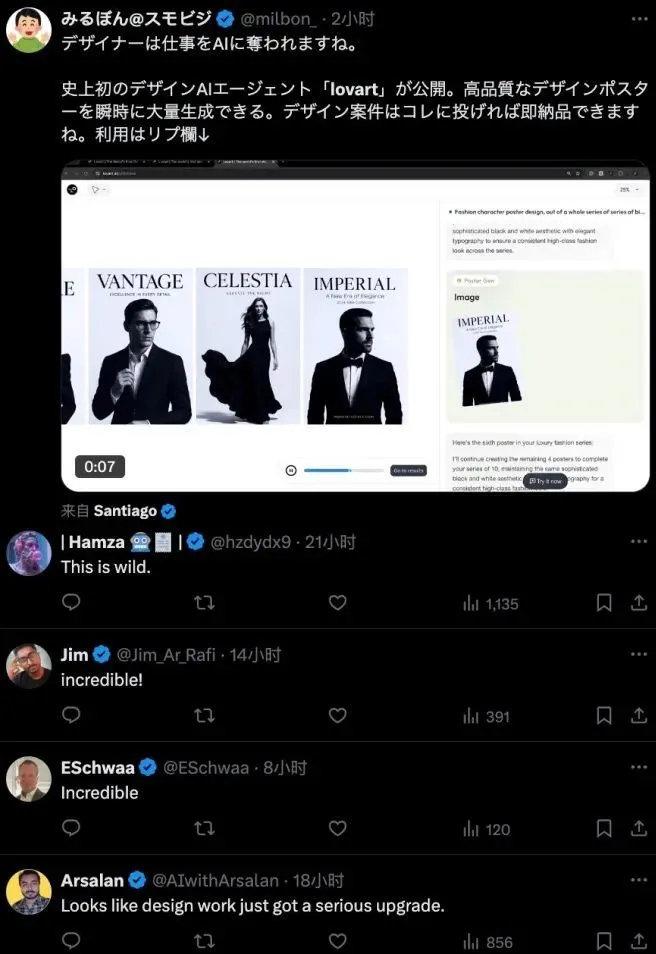Pause the embedded lovart video
The width and height of the screenshot is (656, 954).
(x=291, y=470)
